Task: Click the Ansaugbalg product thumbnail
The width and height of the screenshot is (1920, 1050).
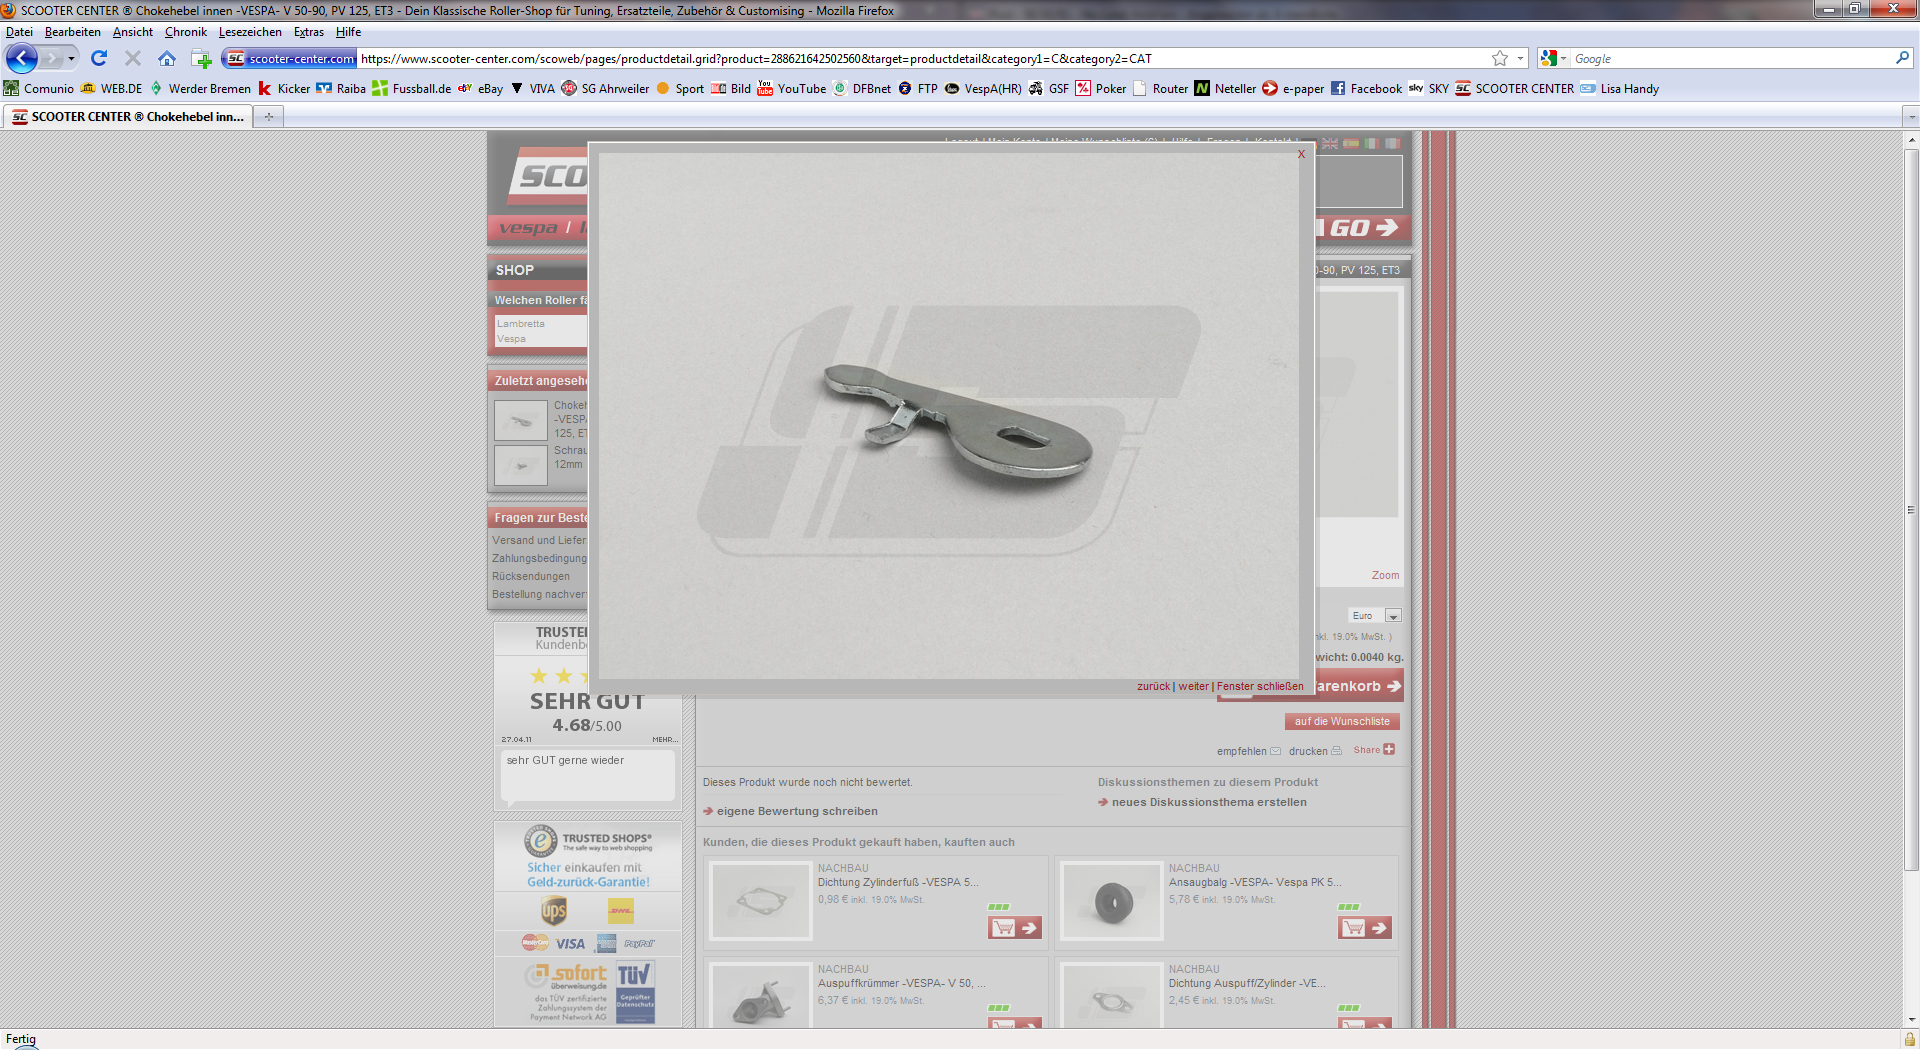Action: pyautogui.click(x=1112, y=902)
